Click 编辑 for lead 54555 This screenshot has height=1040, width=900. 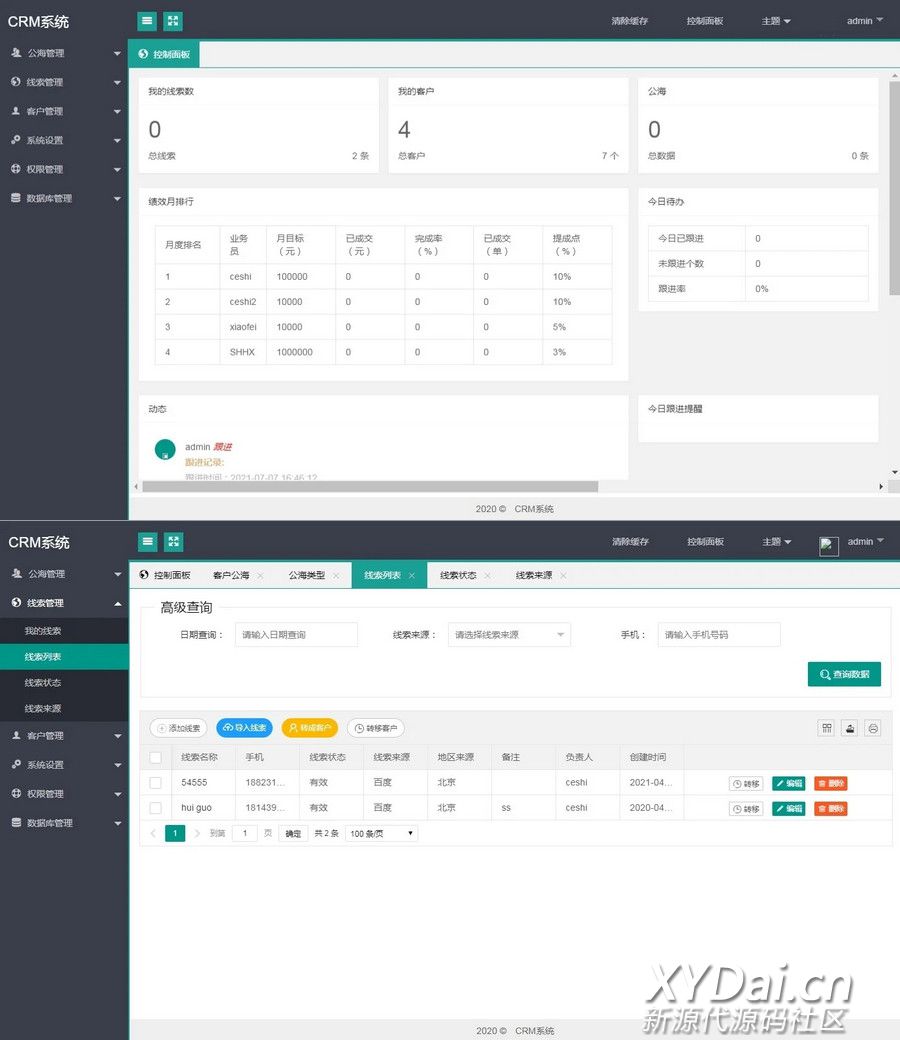pos(788,783)
